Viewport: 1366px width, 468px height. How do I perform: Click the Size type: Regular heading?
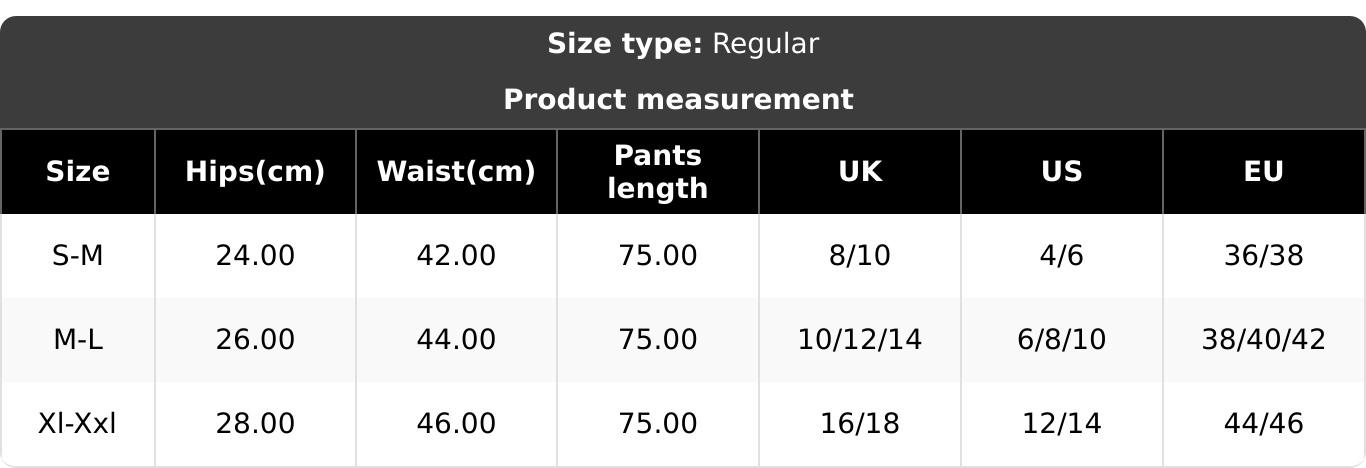[683, 44]
